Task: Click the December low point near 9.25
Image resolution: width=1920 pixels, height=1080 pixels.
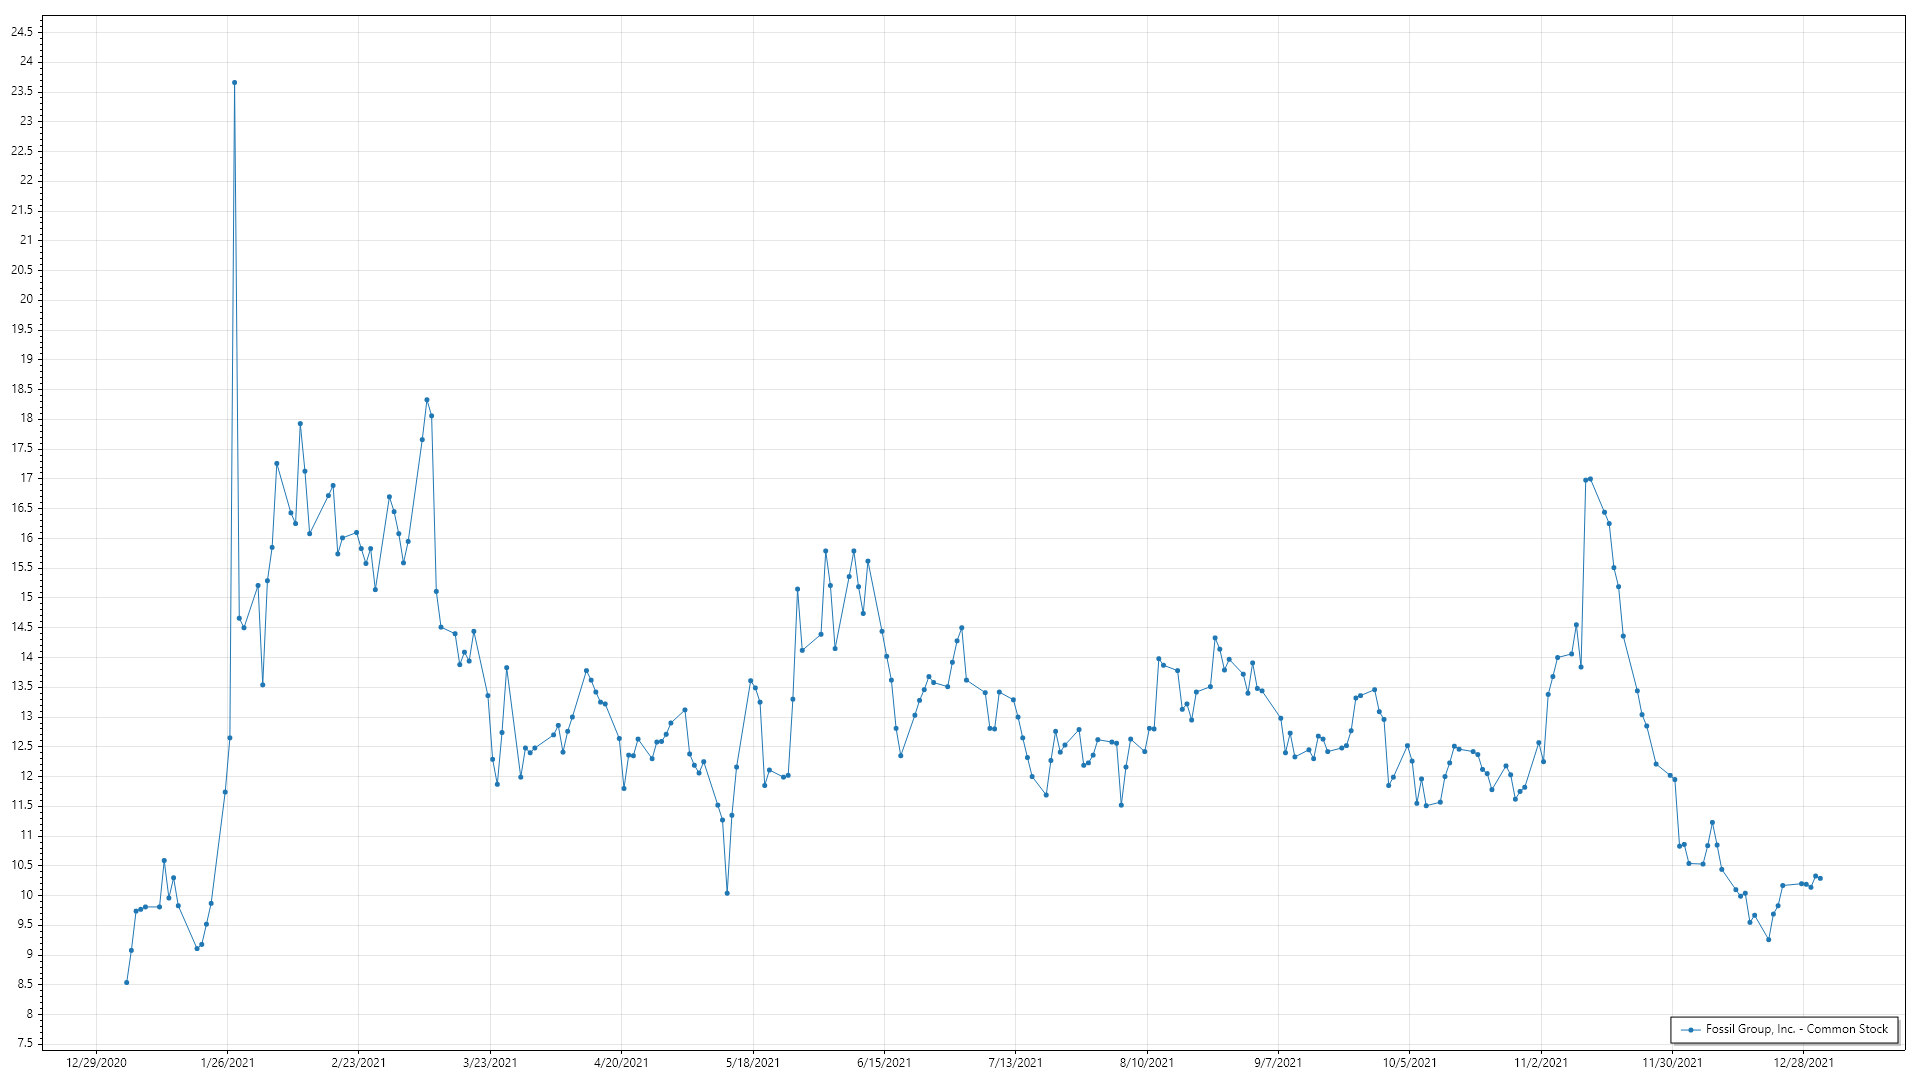Action: click(1768, 940)
